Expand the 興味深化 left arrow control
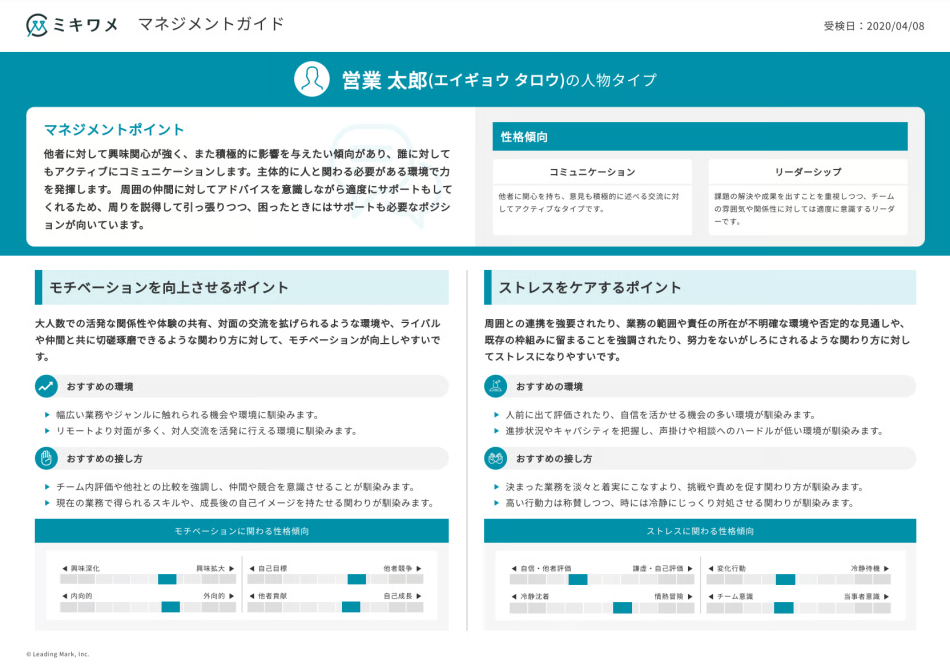 click(66, 567)
